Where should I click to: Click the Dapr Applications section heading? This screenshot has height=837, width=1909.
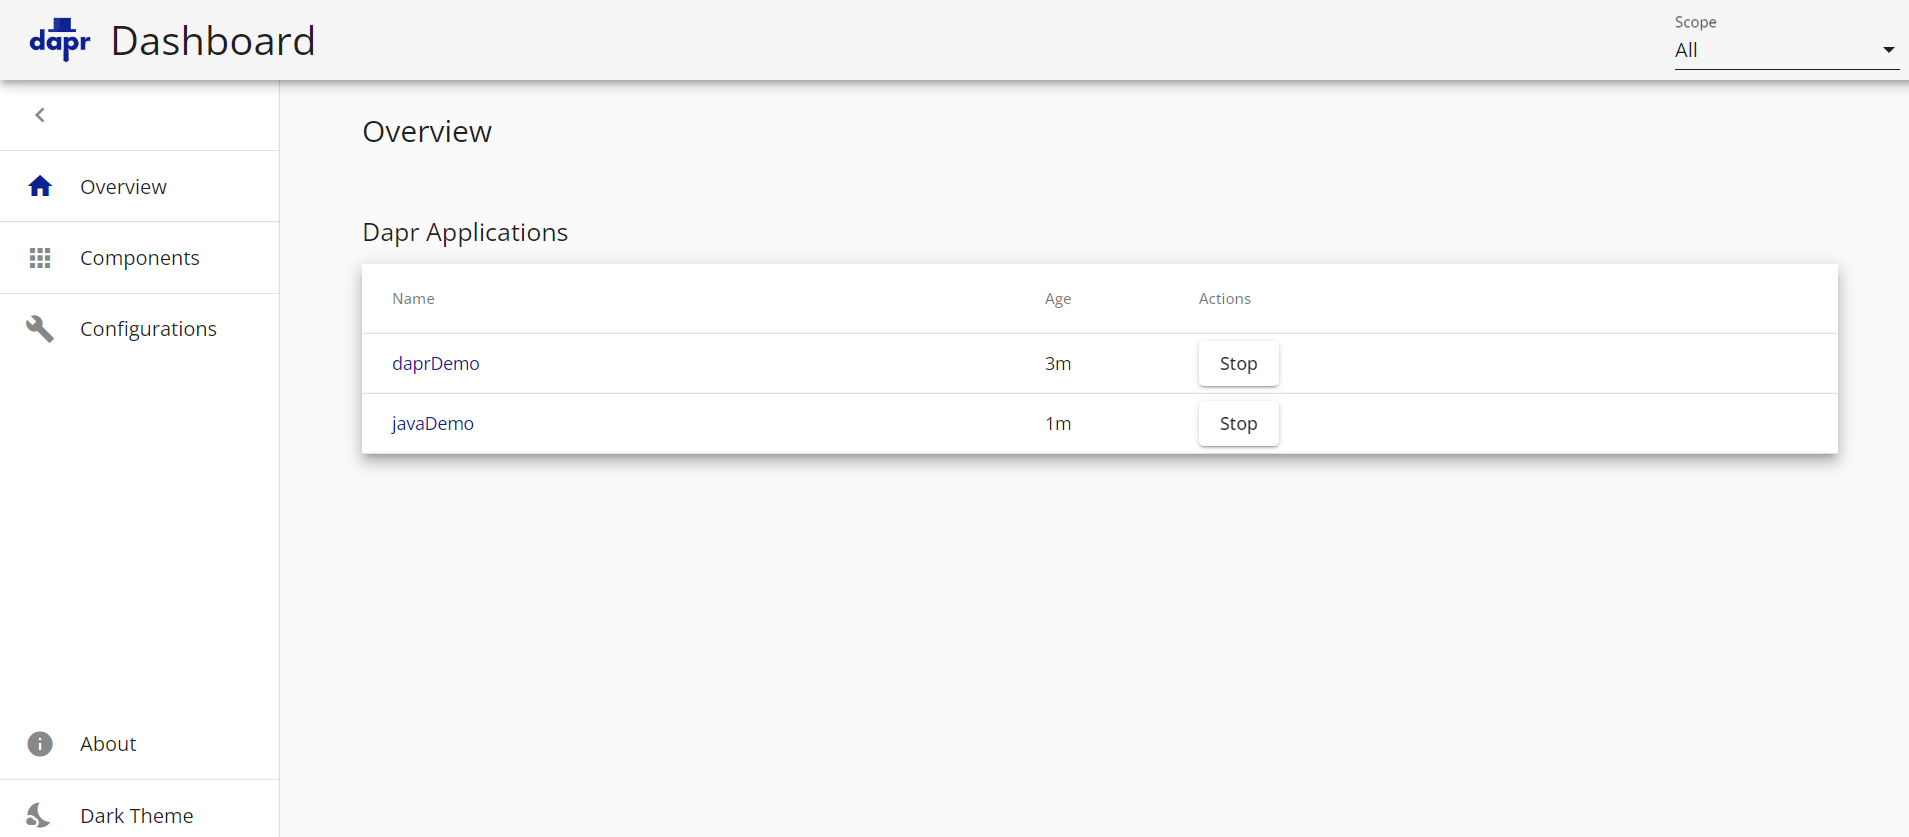(465, 232)
